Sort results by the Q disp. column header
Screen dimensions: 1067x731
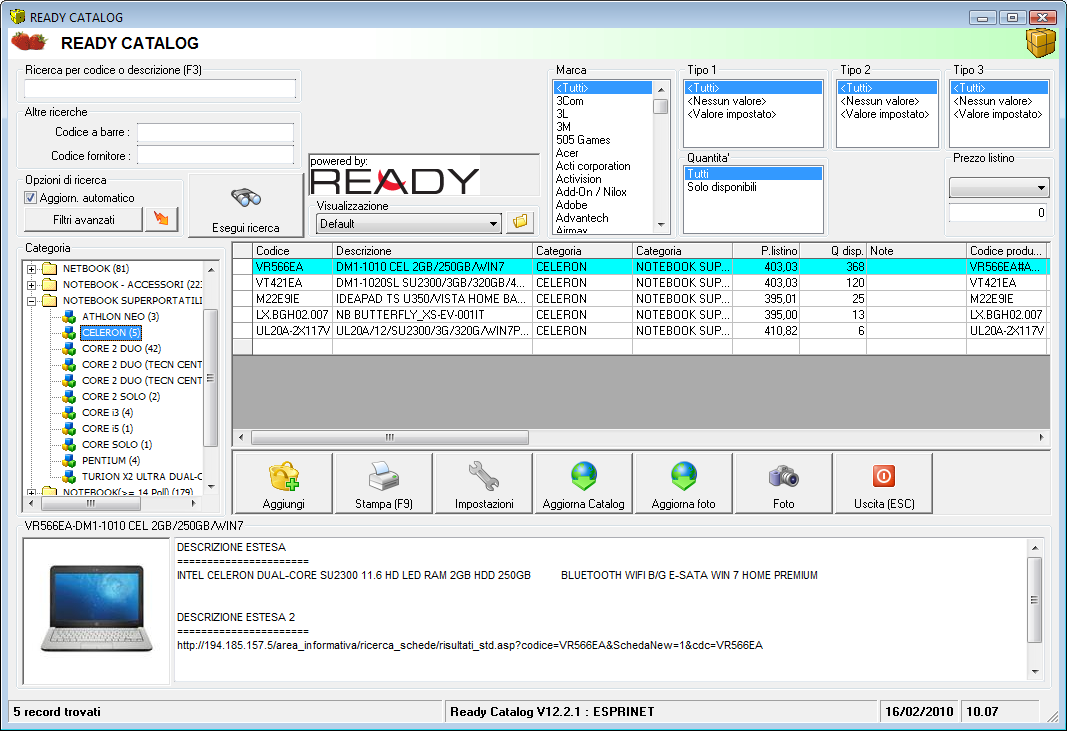(x=833, y=250)
